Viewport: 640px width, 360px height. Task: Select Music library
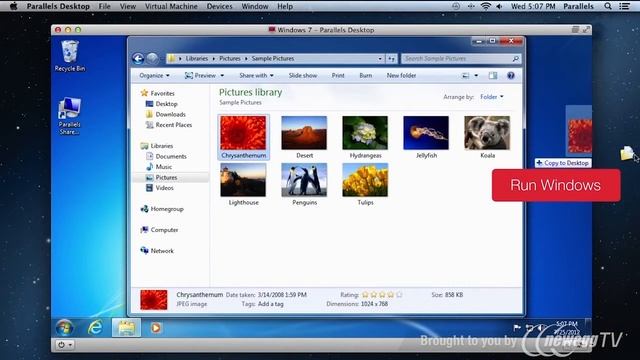[163, 167]
